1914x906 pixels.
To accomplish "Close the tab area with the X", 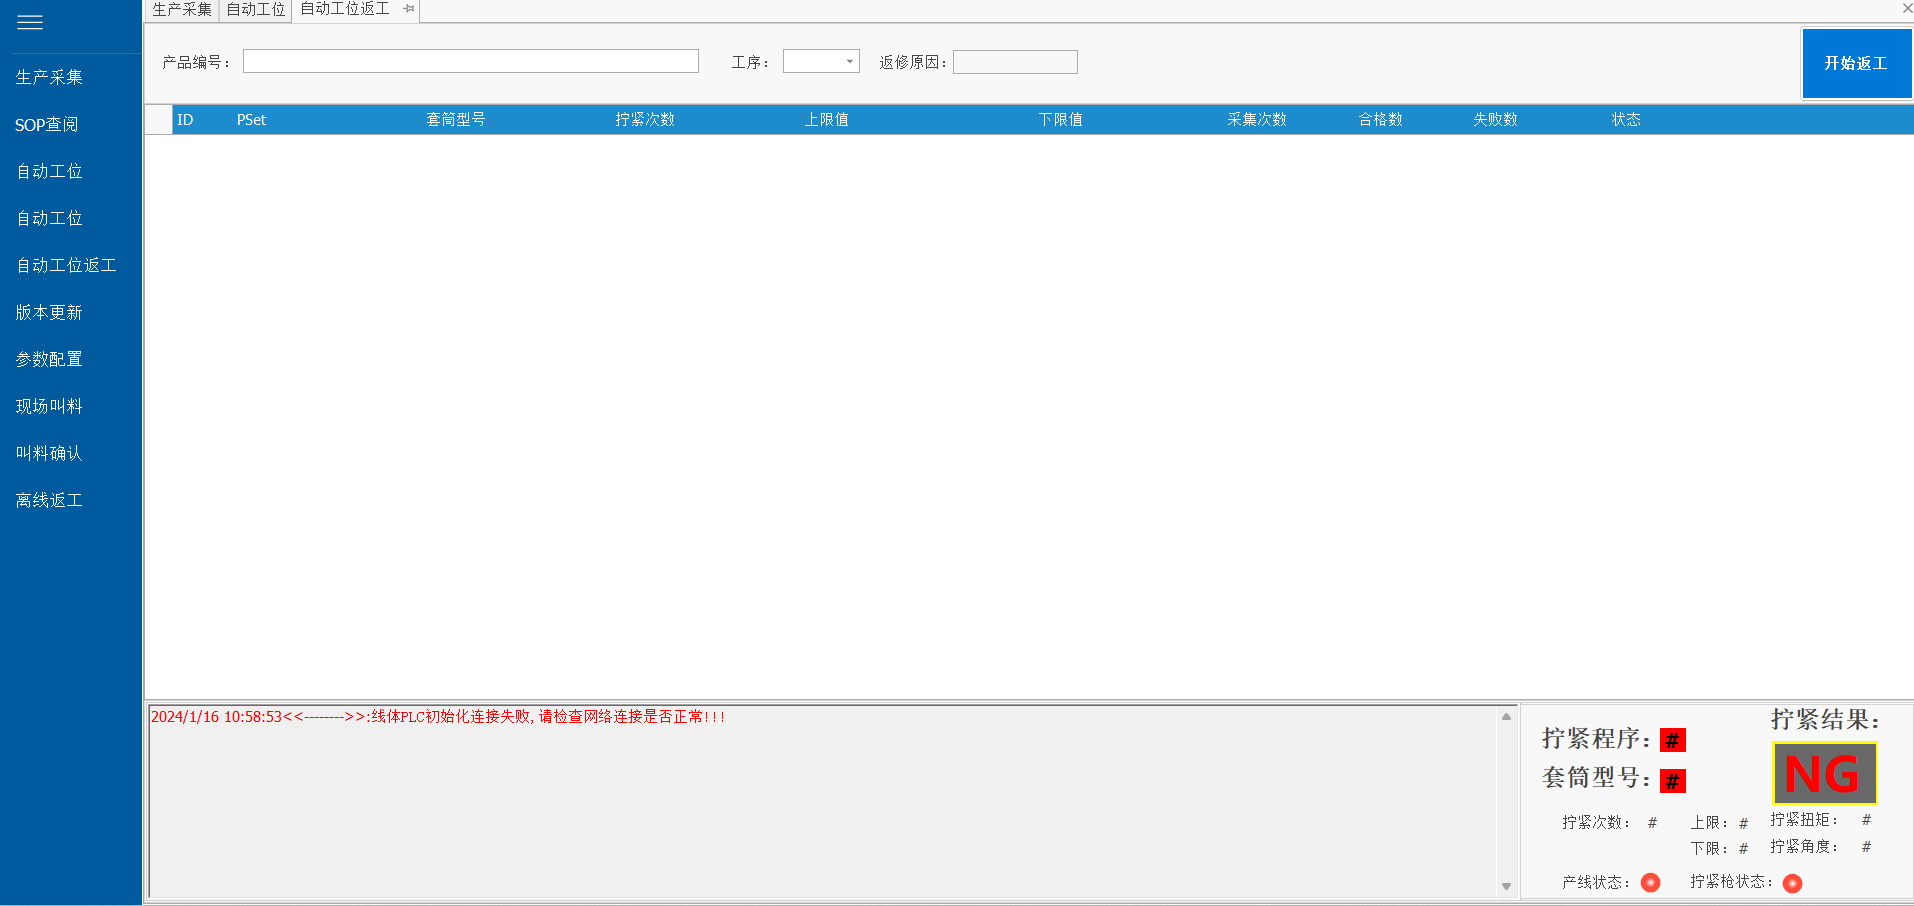I will point(1907,8).
